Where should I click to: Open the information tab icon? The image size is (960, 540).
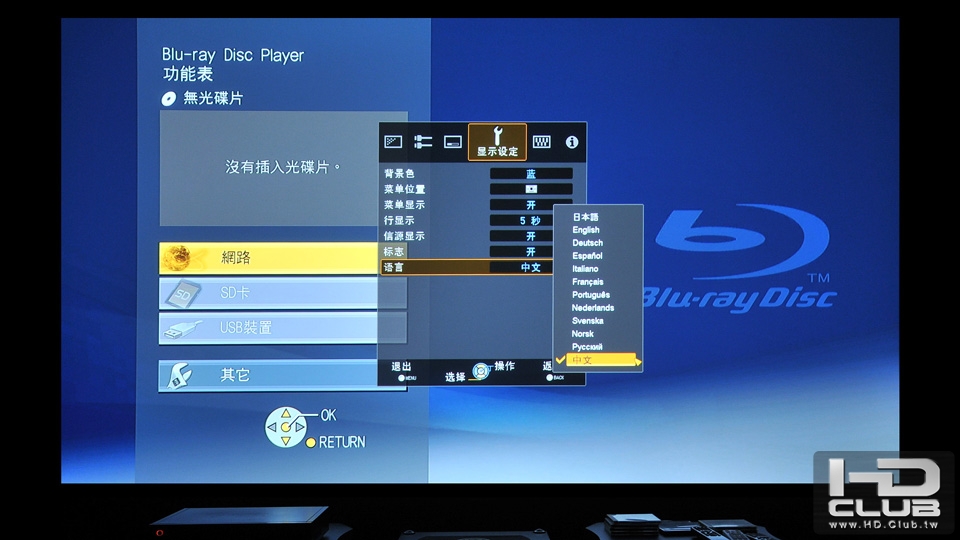coord(571,142)
